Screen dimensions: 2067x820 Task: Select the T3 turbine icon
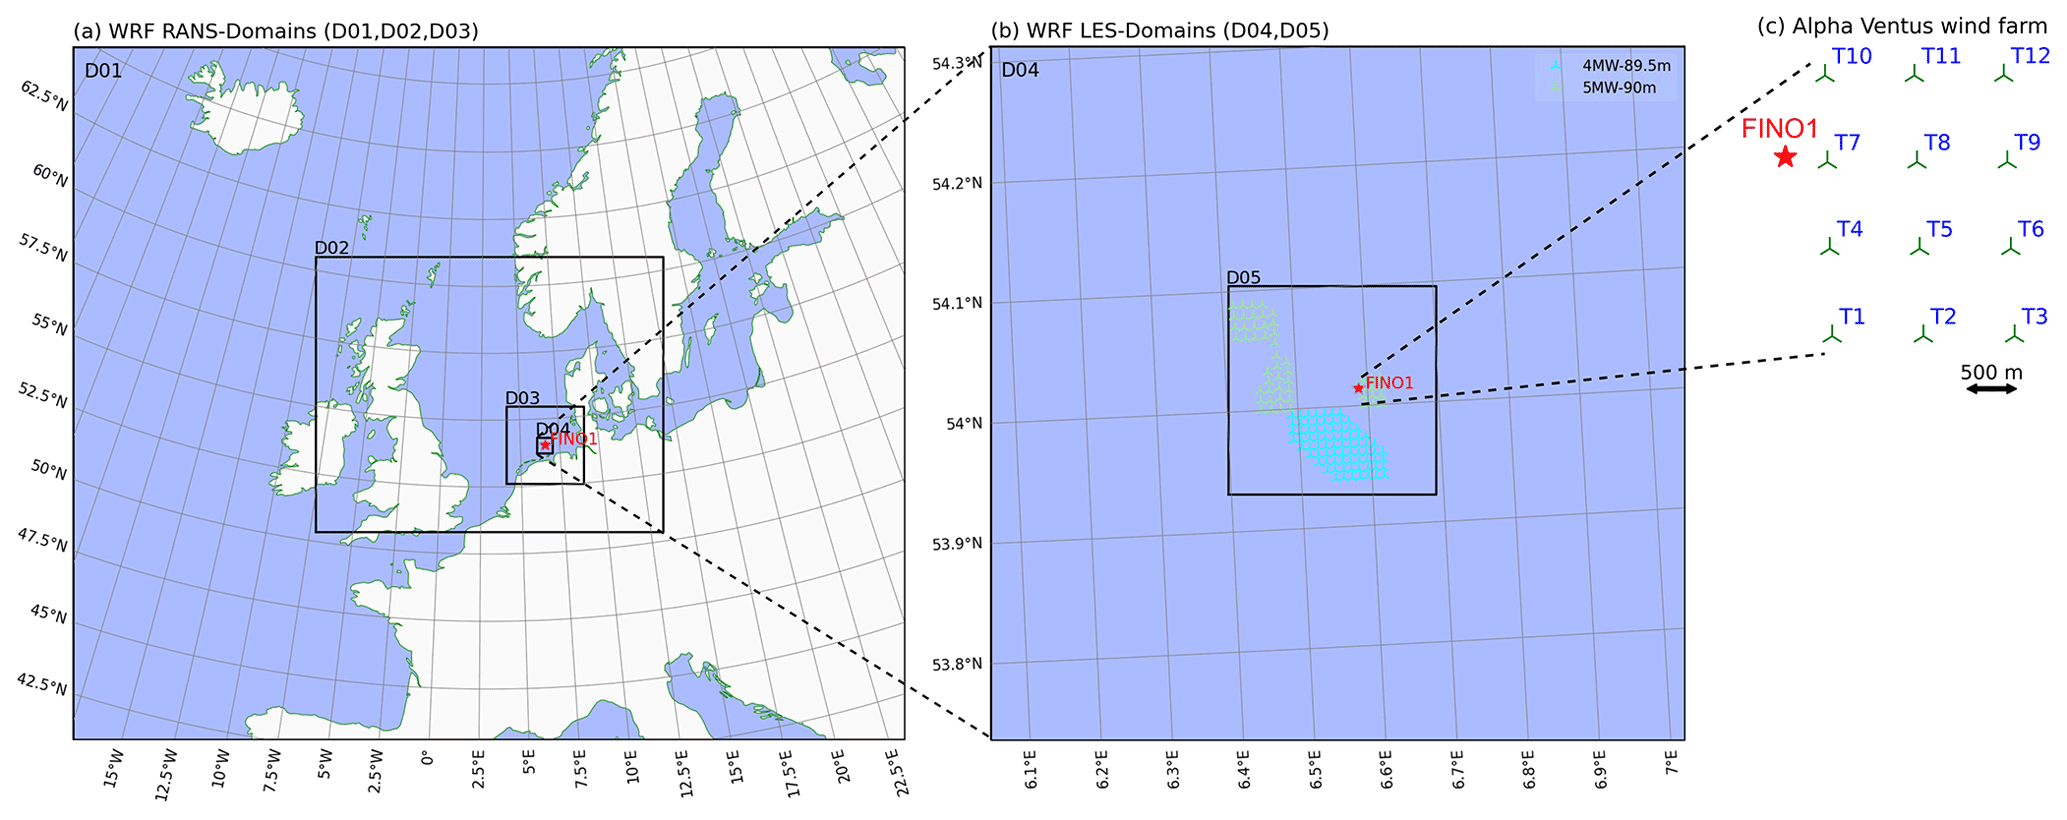point(2013,334)
